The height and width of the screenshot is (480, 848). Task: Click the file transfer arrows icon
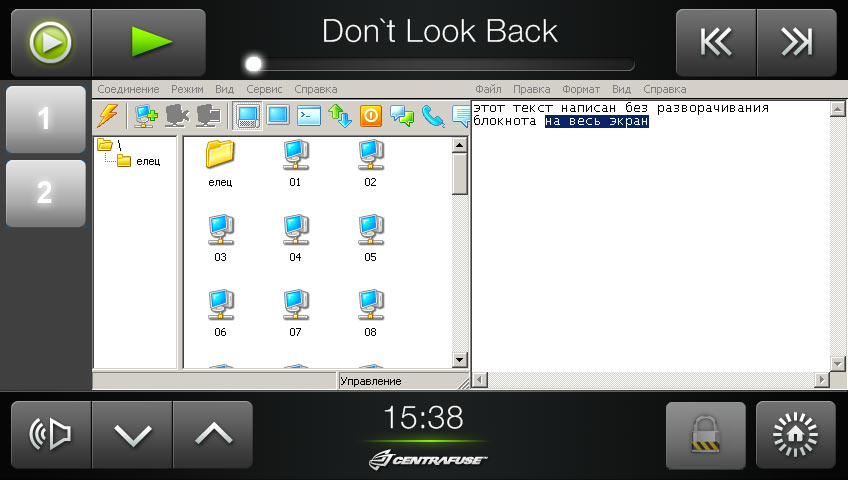point(340,116)
